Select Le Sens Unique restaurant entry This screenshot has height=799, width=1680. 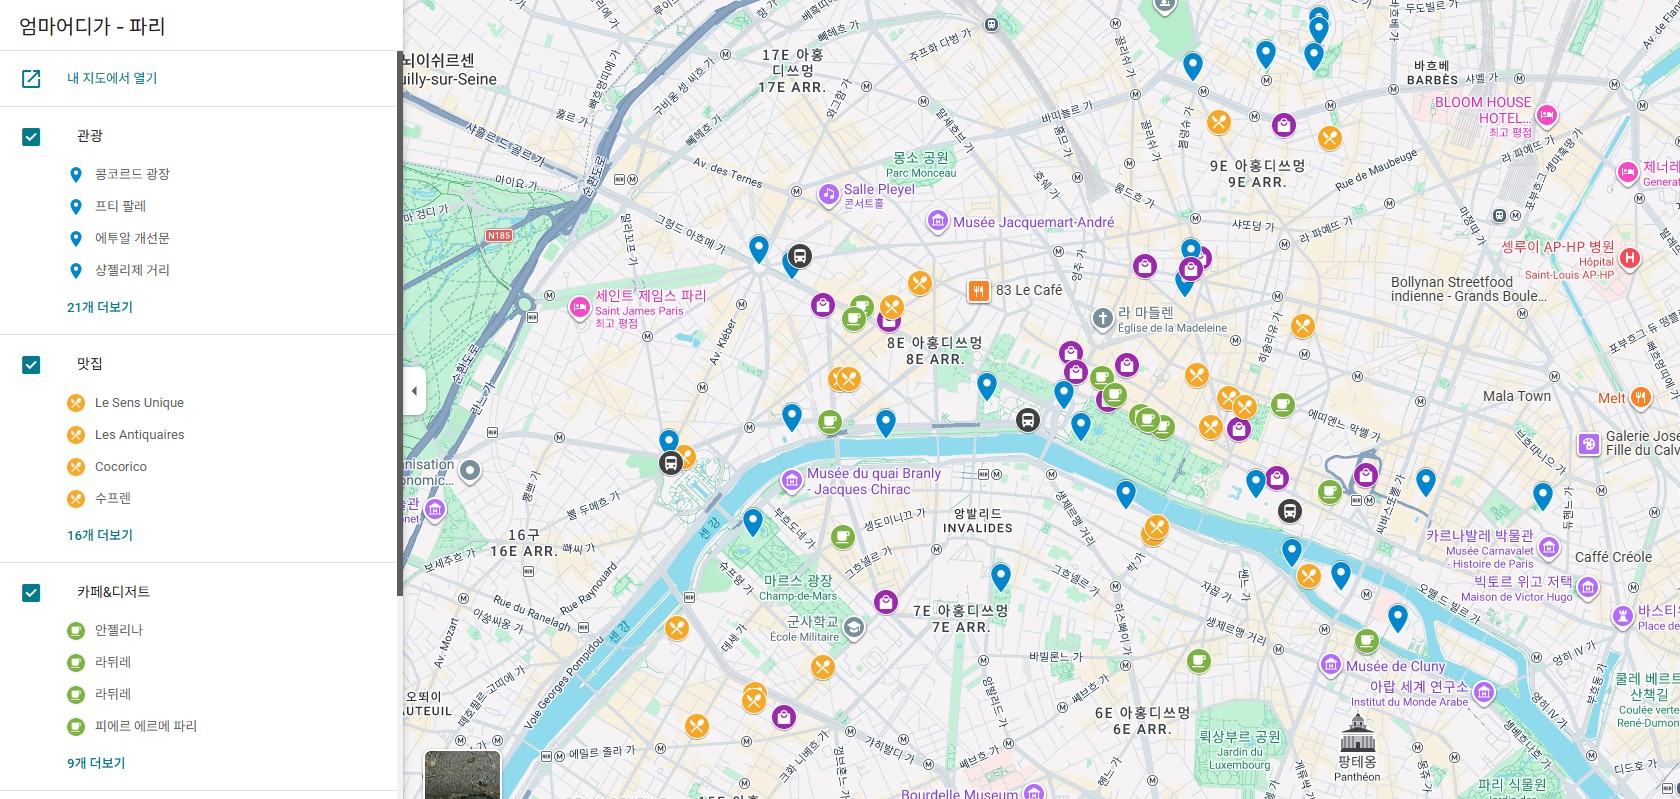(x=139, y=403)
